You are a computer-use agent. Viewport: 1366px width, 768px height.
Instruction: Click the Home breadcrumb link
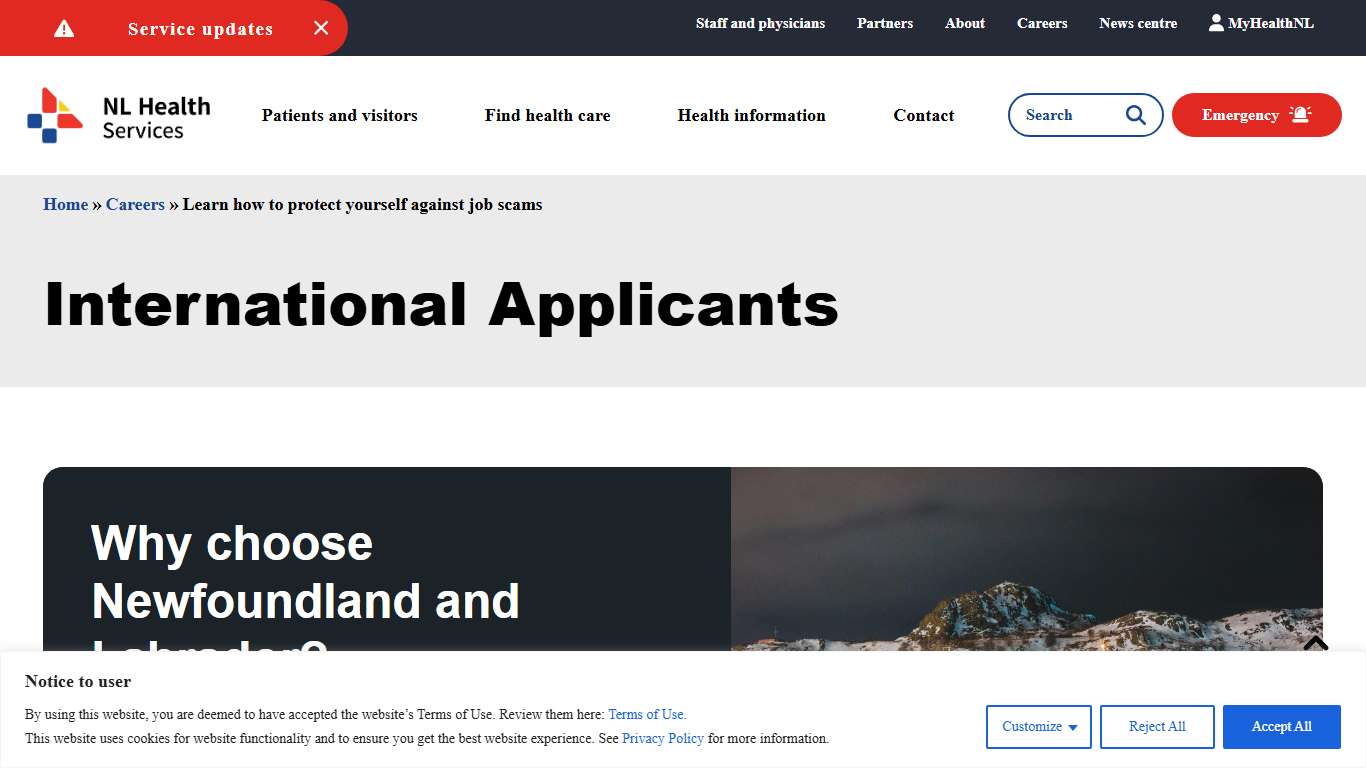(x=65, y=204)
